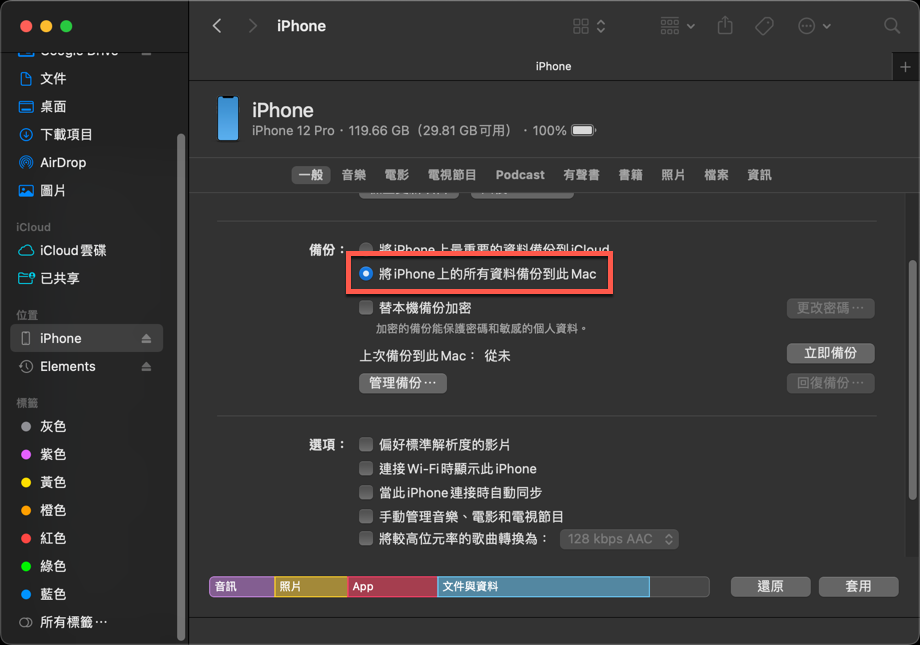Switch to the 資訊 tab

coord(759,175)
